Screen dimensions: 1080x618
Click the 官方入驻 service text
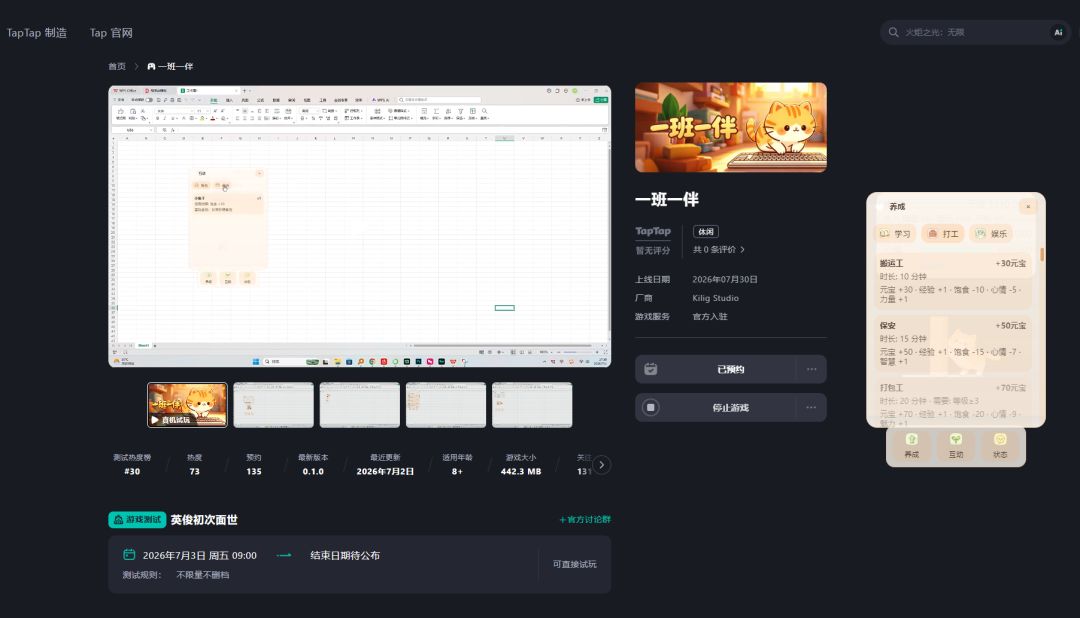[709, 316]
